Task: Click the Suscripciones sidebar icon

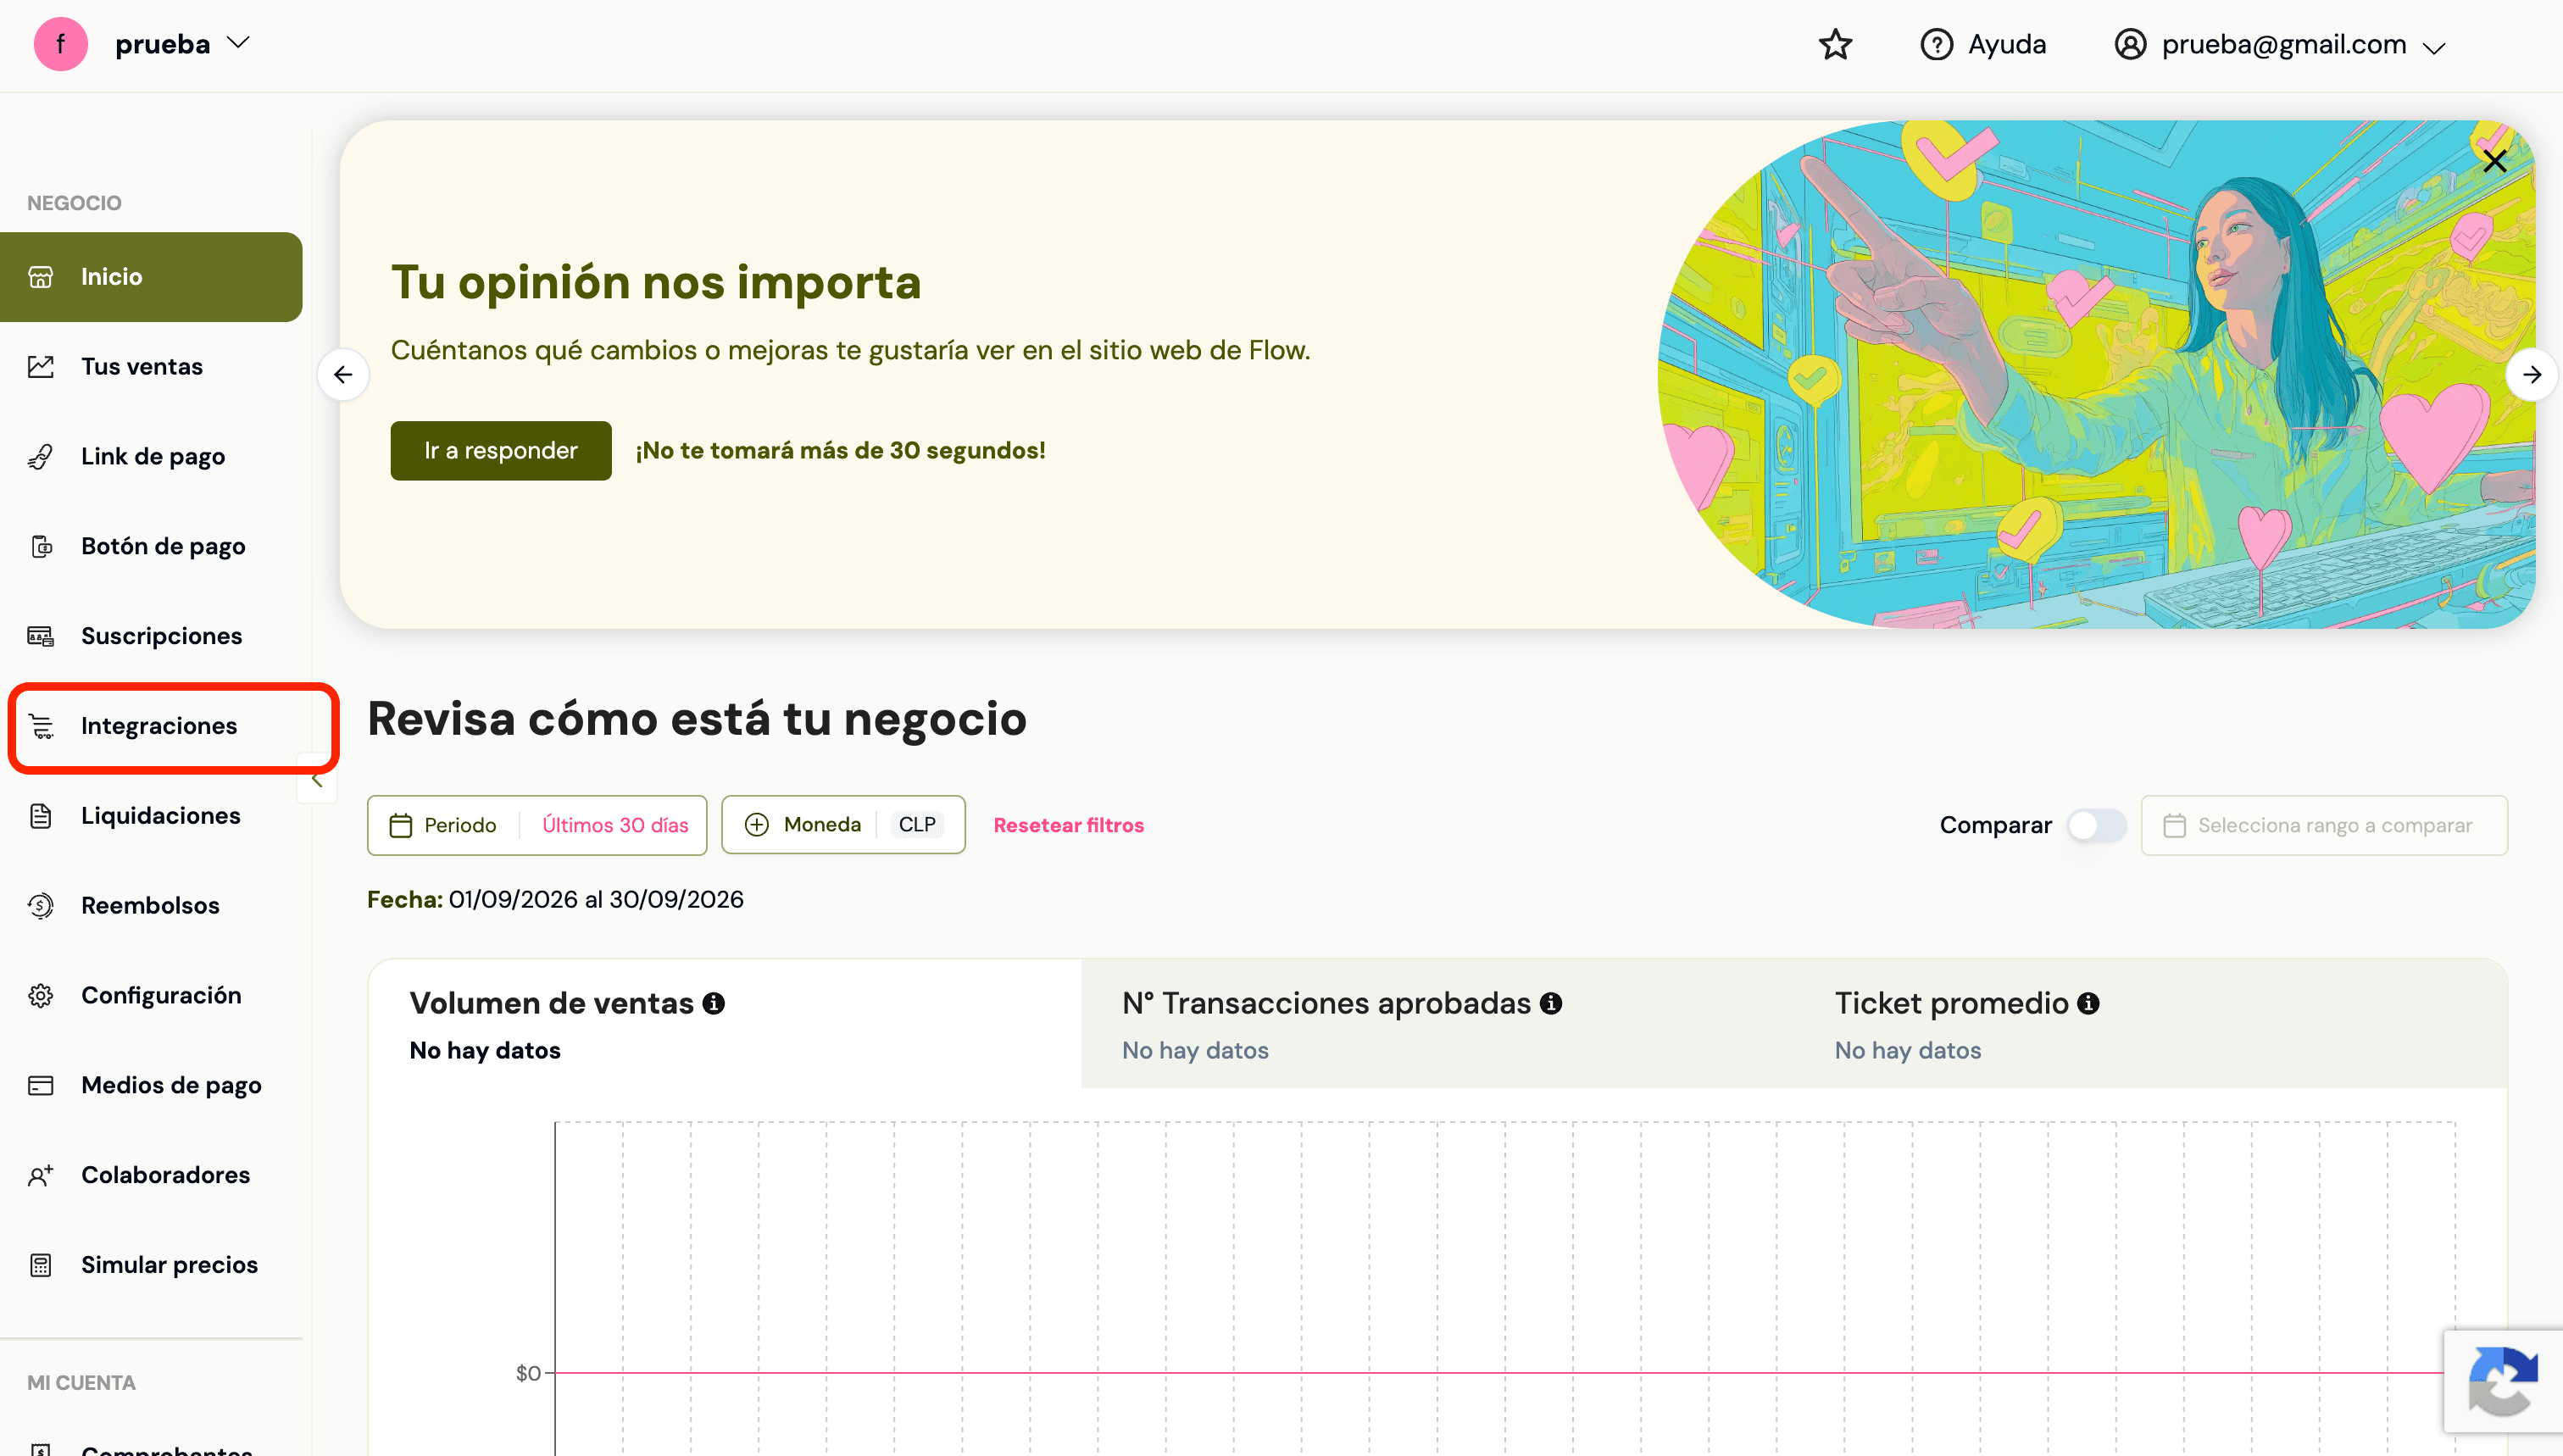Action: [41, 636]
